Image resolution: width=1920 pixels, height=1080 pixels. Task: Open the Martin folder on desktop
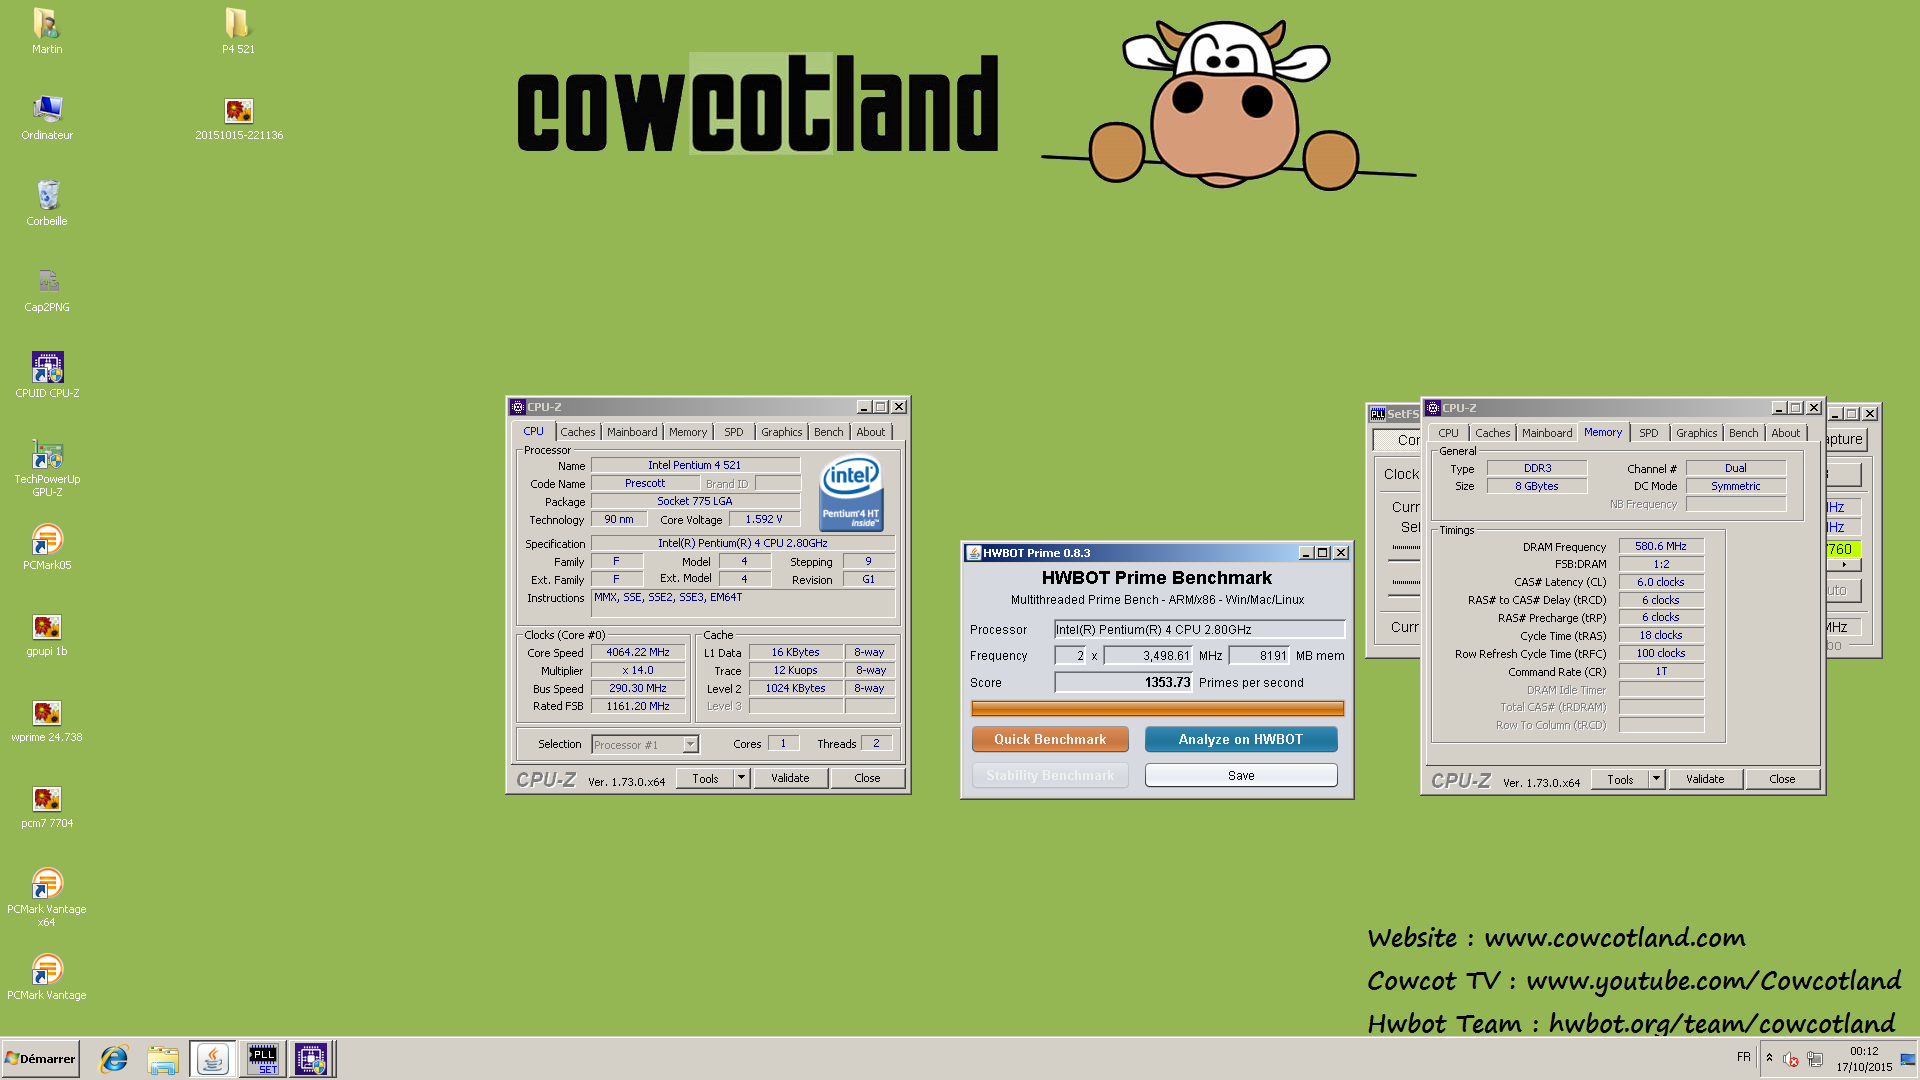(47, 31)
